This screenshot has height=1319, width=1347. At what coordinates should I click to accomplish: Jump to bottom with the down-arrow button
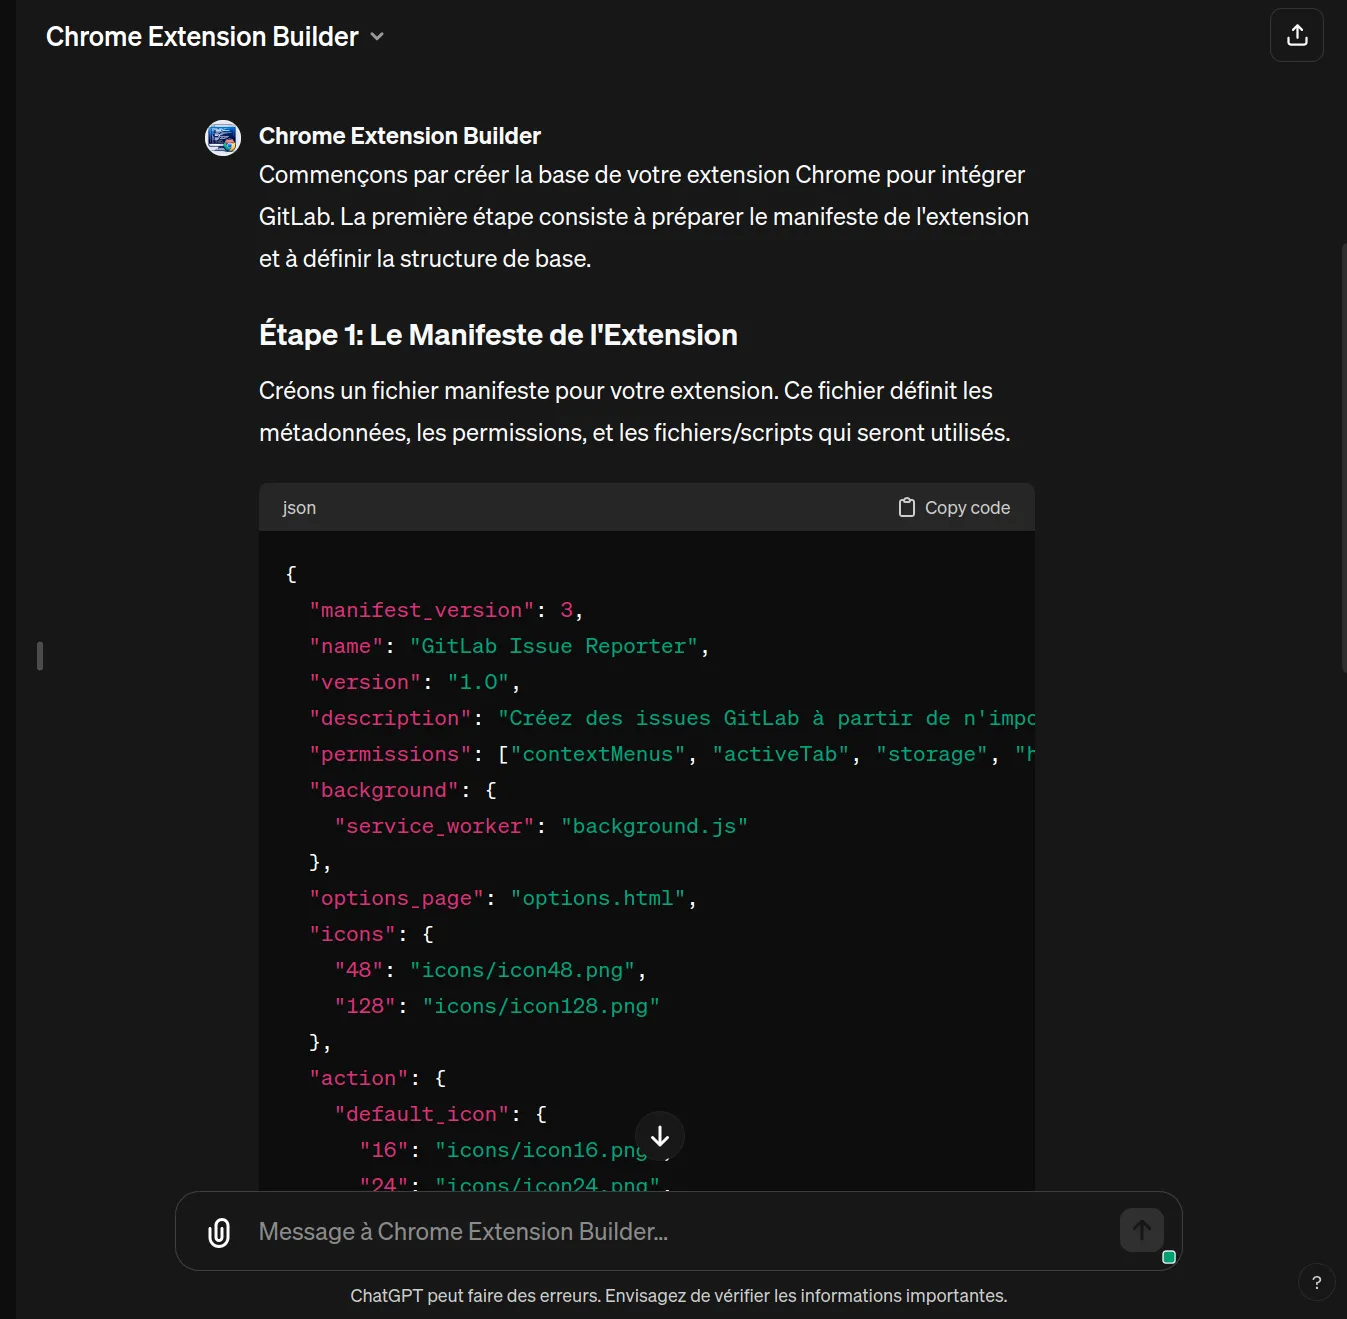[x=660, y=1136]
